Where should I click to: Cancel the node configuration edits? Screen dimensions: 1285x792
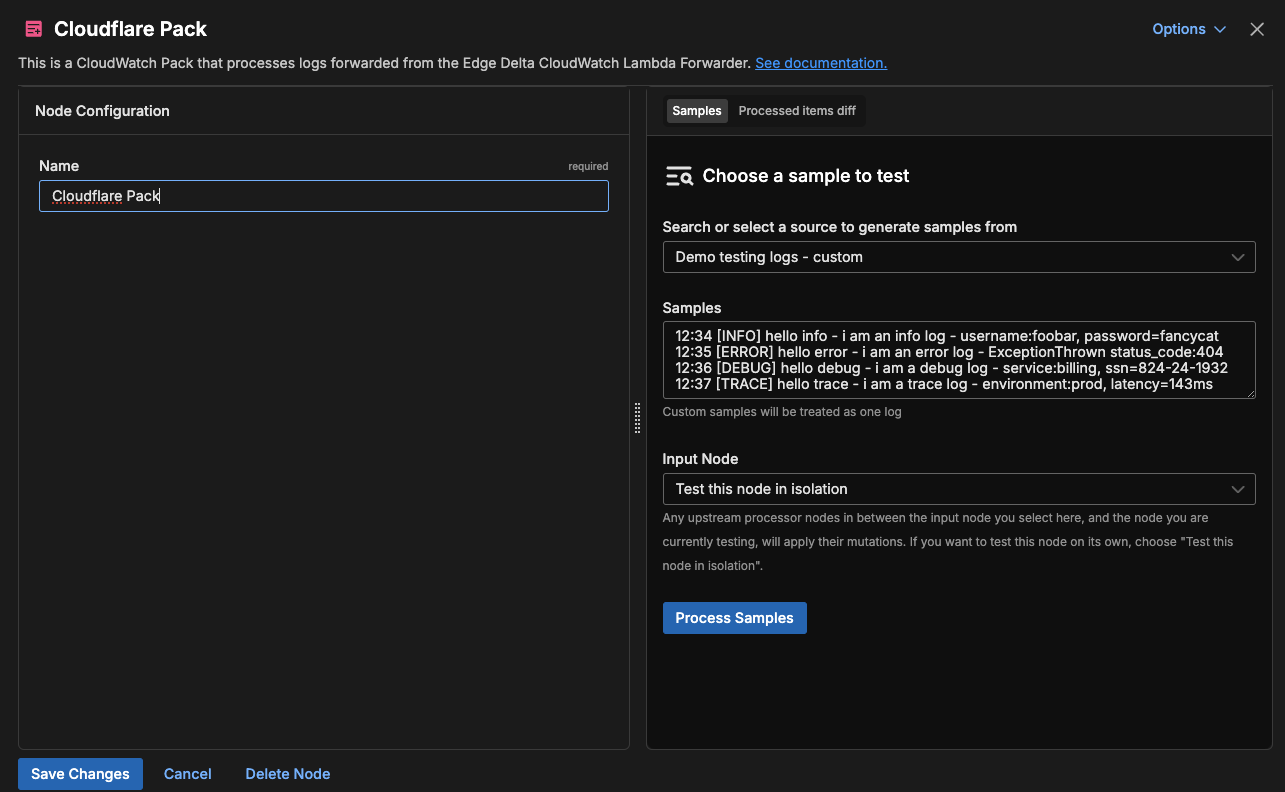187,774
